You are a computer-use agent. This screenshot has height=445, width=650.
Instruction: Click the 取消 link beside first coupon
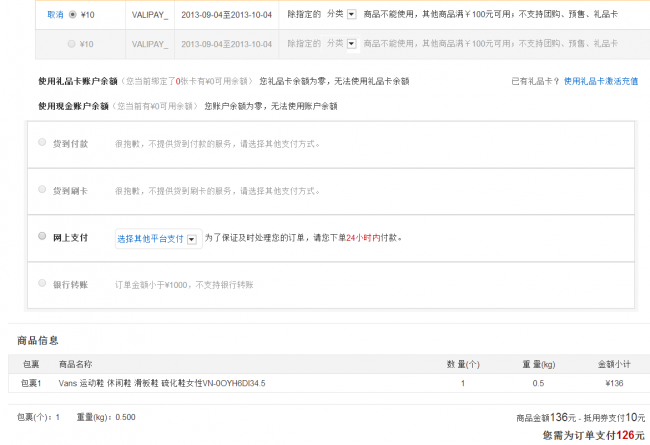click(x=55, y=15)
